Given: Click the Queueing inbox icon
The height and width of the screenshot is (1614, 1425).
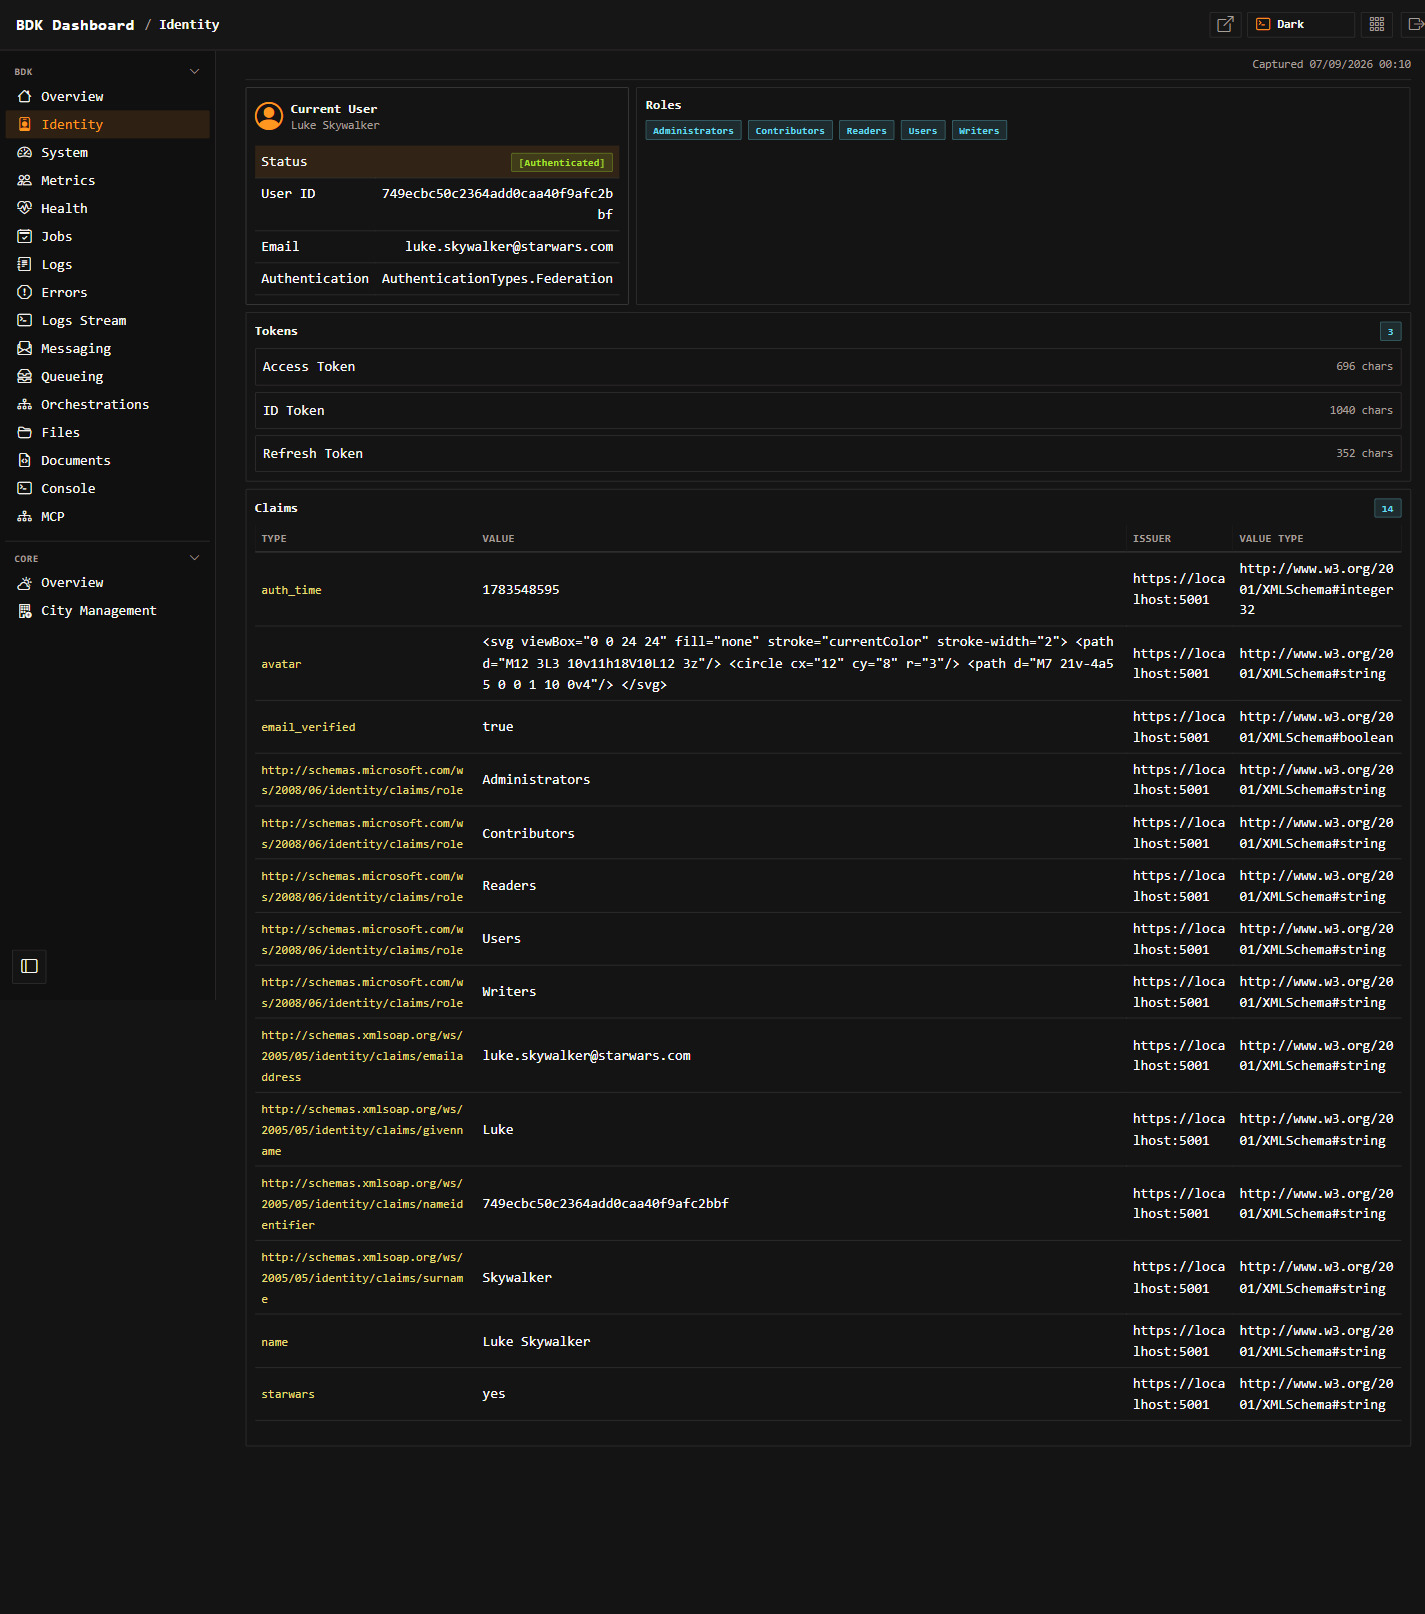Looking at the screenshot, I should click(x=25, y=376).
